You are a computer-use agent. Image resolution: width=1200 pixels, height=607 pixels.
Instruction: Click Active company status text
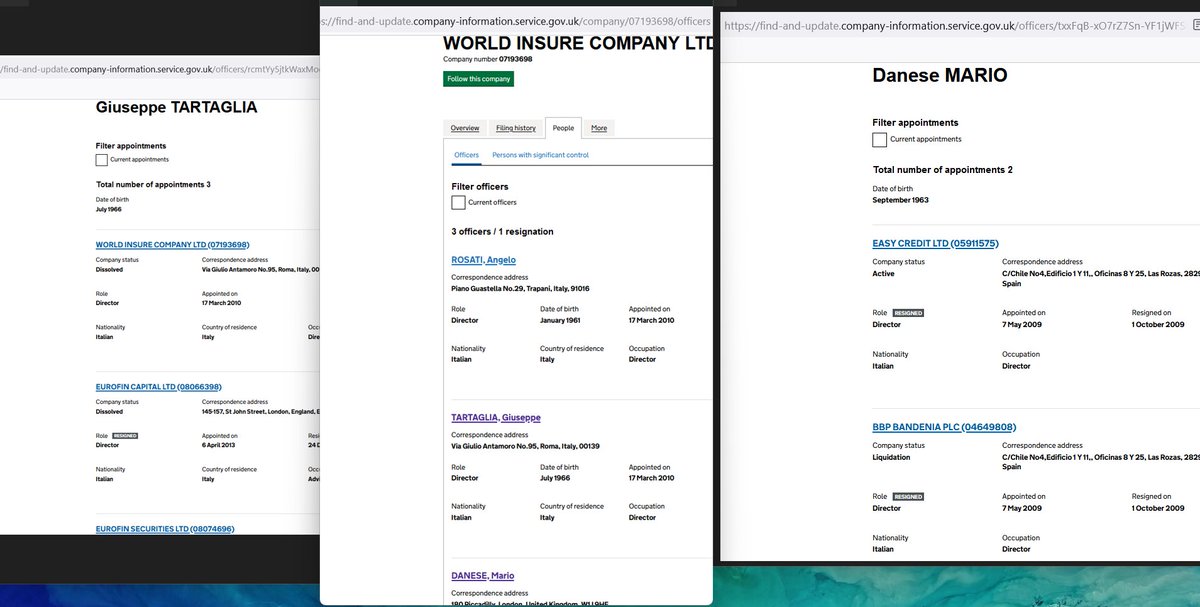coord(884,273)
